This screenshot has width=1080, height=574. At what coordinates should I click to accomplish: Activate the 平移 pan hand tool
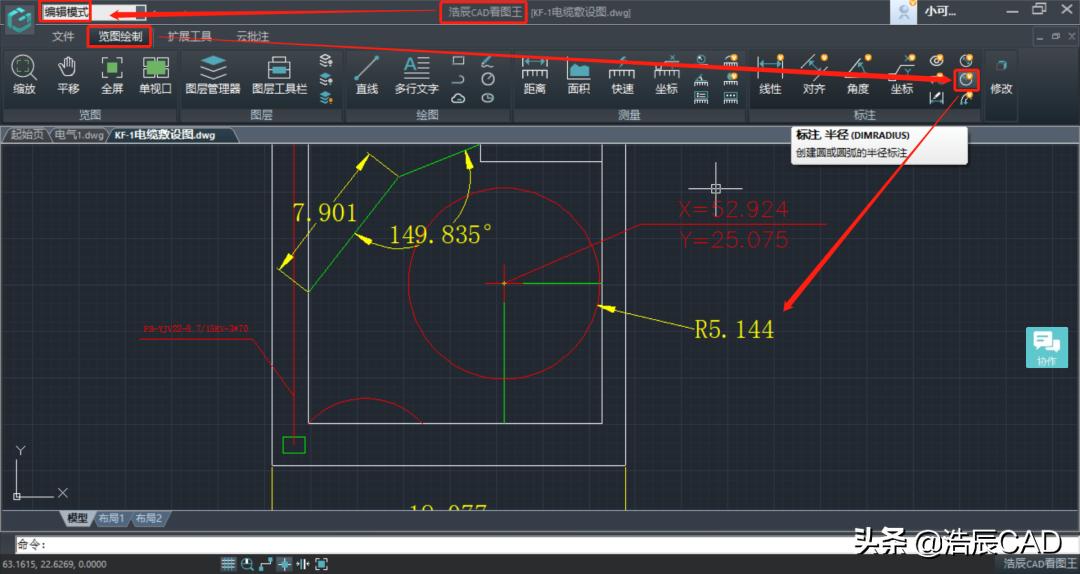pyautogui.click(x=68, y=75)
